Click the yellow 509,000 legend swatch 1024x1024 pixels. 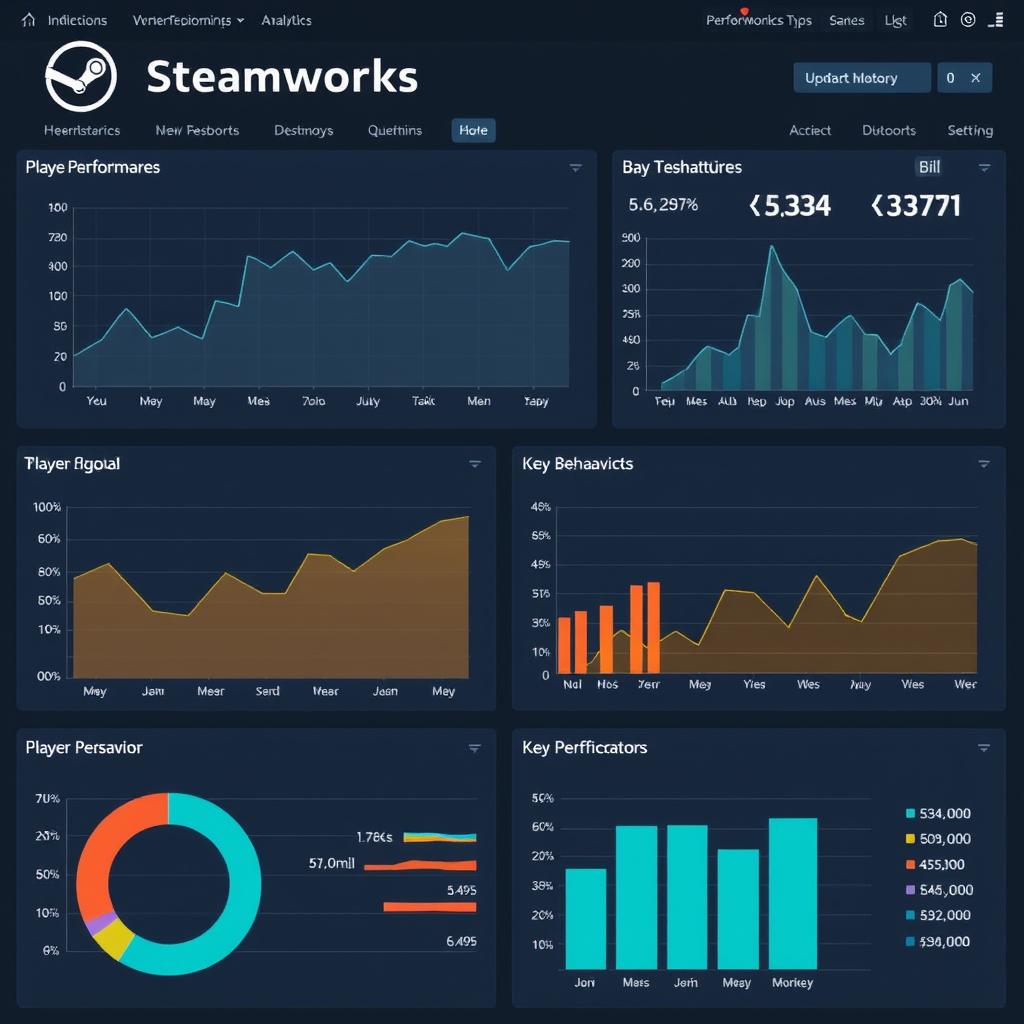click(910, 839)
